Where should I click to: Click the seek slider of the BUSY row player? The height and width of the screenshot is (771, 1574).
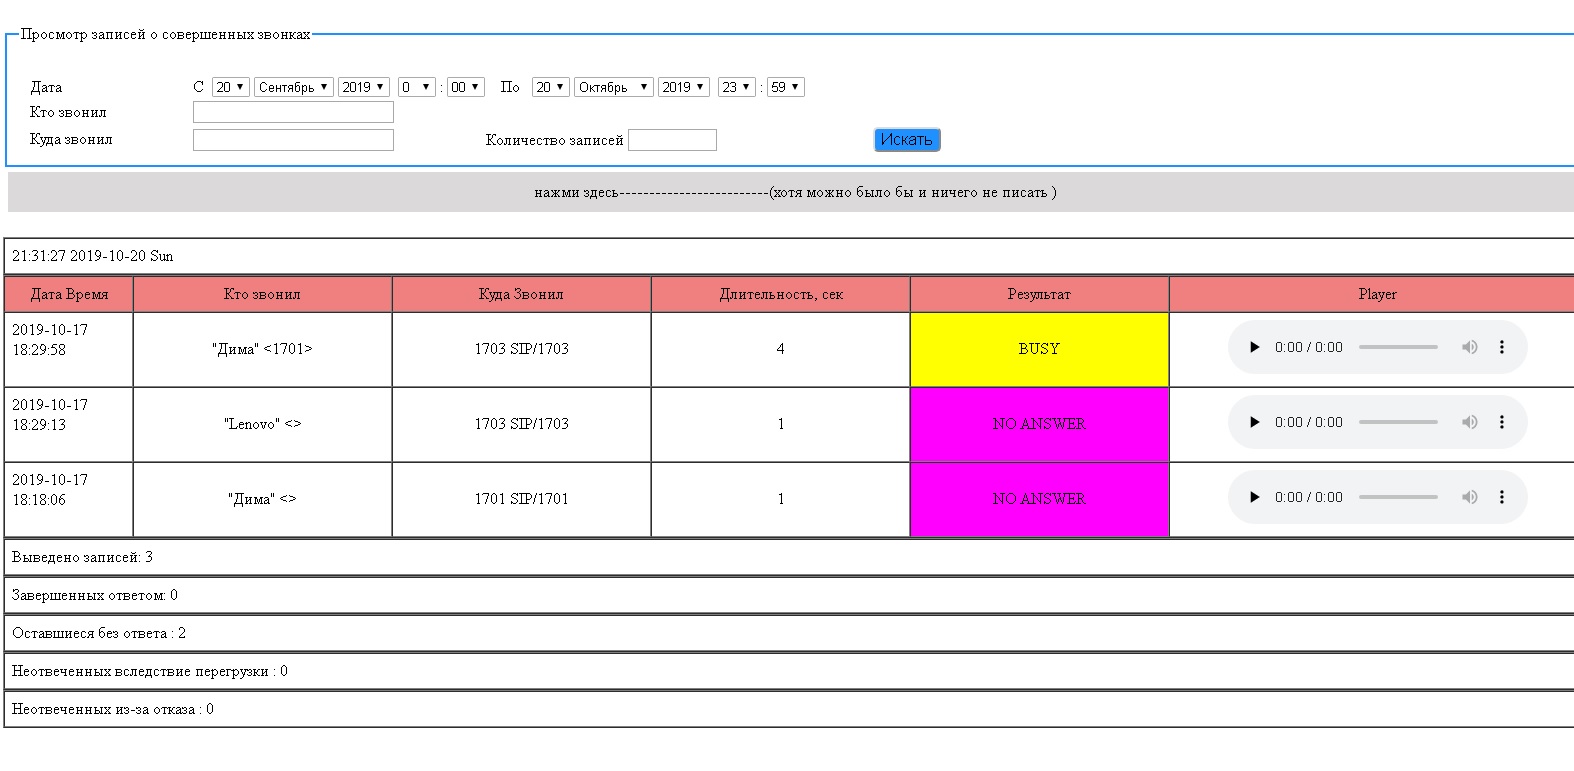click(x=1398, y=348)
